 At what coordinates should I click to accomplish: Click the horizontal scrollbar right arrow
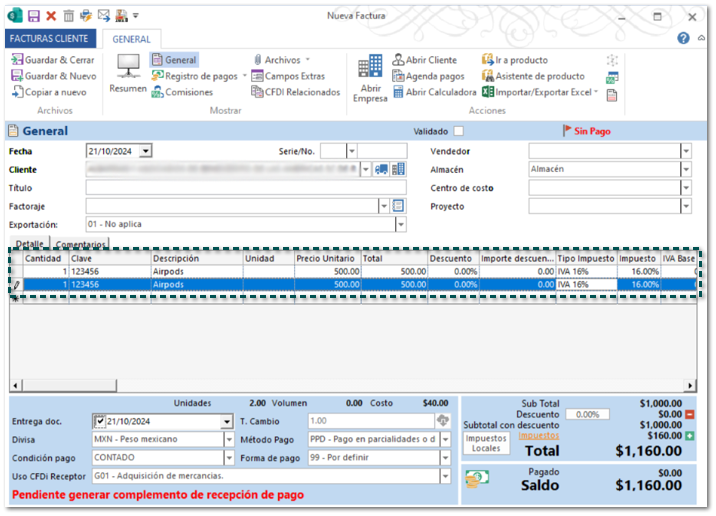tap(690, 386)
